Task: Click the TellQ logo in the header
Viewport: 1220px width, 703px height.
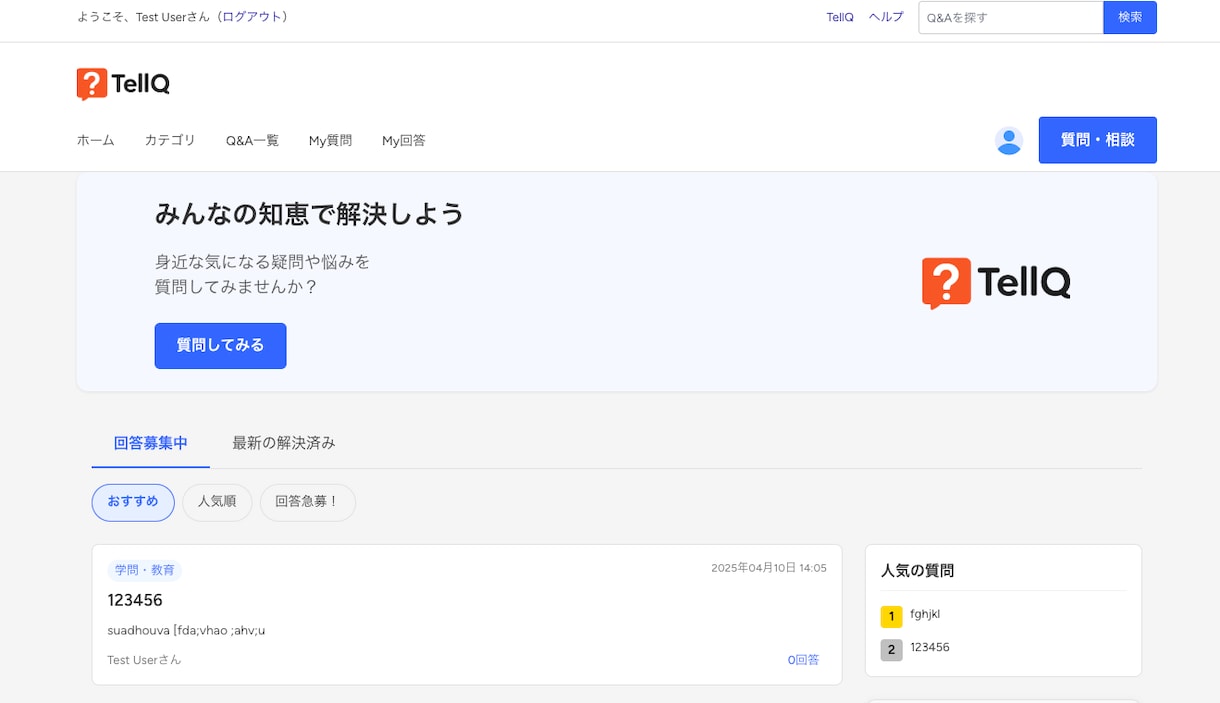Action: coord(123,84)
